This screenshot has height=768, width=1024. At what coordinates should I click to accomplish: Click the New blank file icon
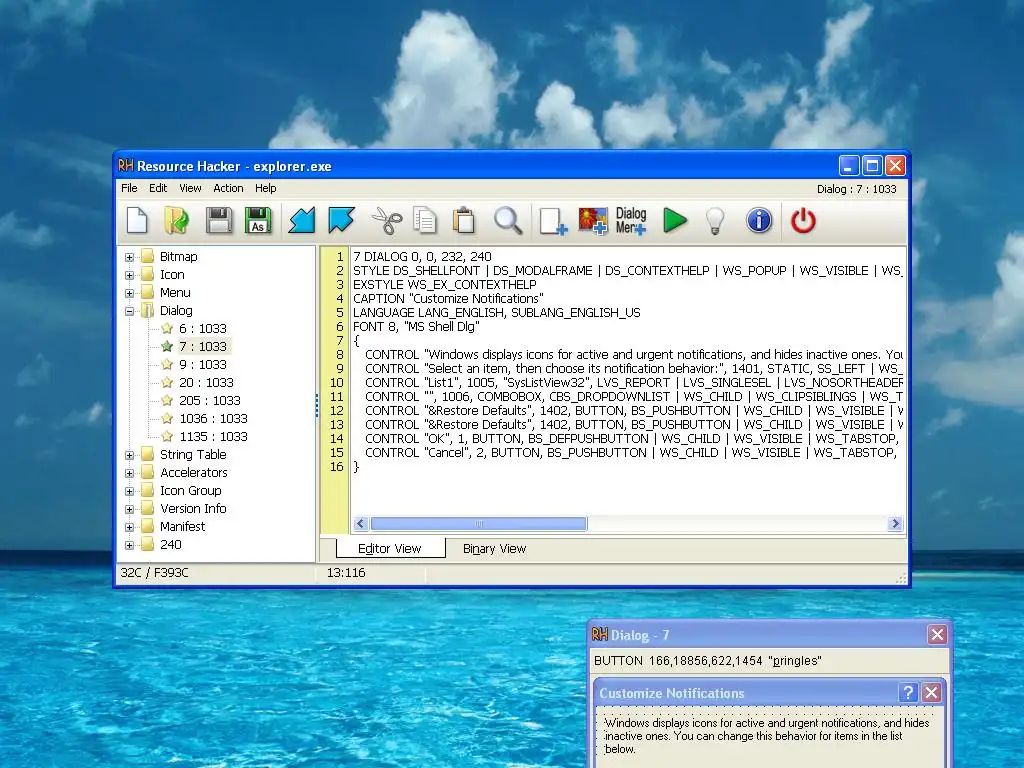pyautogui.click(x=136, y=221)
